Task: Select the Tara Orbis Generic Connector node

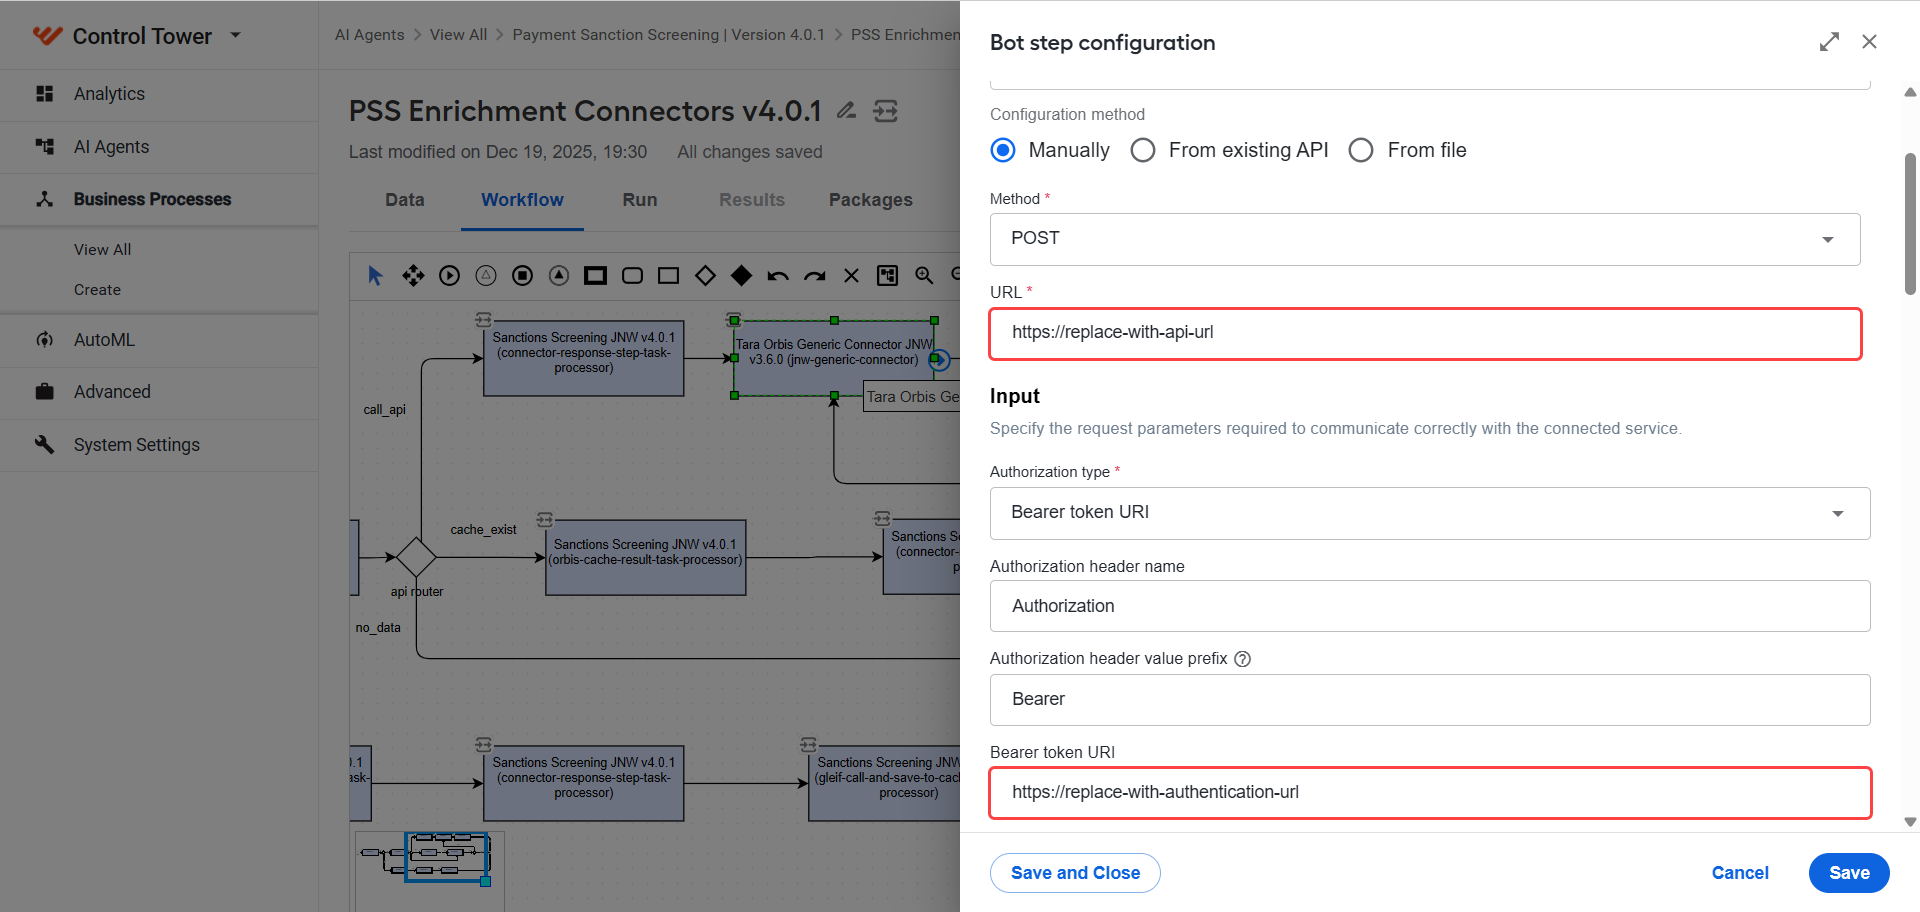Action: point(834,358)
